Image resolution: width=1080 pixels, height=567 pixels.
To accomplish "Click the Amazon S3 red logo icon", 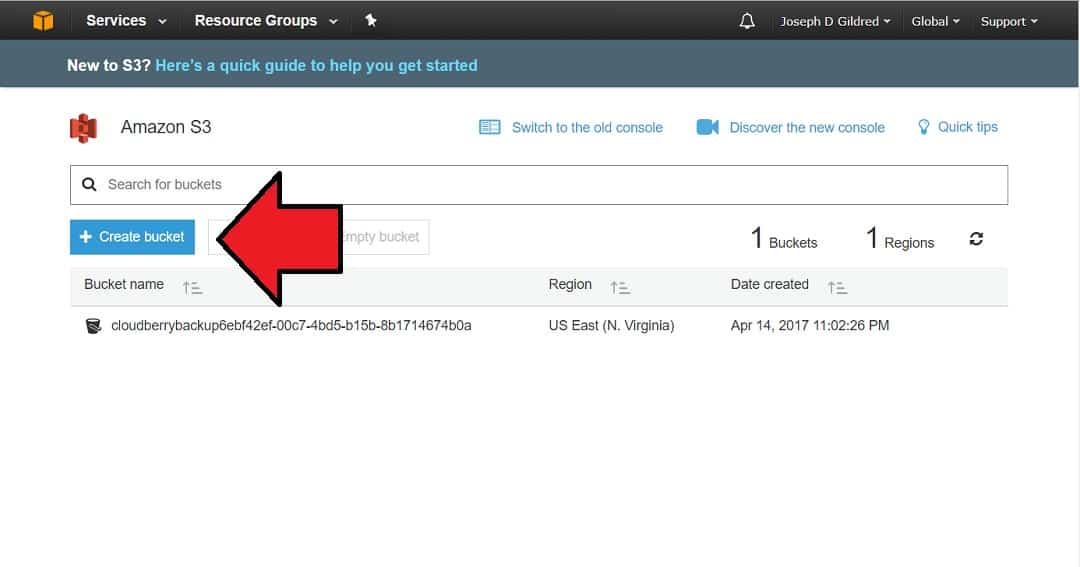I will coord(83,128).
